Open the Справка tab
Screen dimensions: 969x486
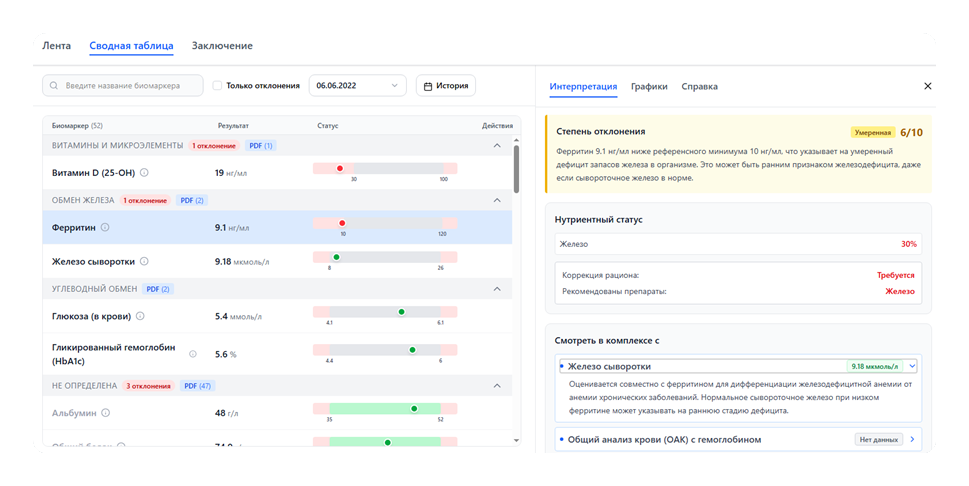click(x=700, y=87)
